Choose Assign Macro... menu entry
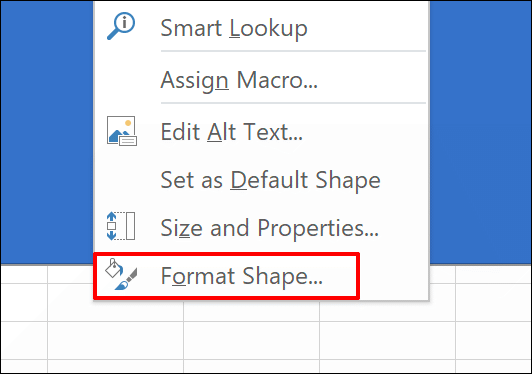Viewport: 532px width, 374px height. point(239,80)
